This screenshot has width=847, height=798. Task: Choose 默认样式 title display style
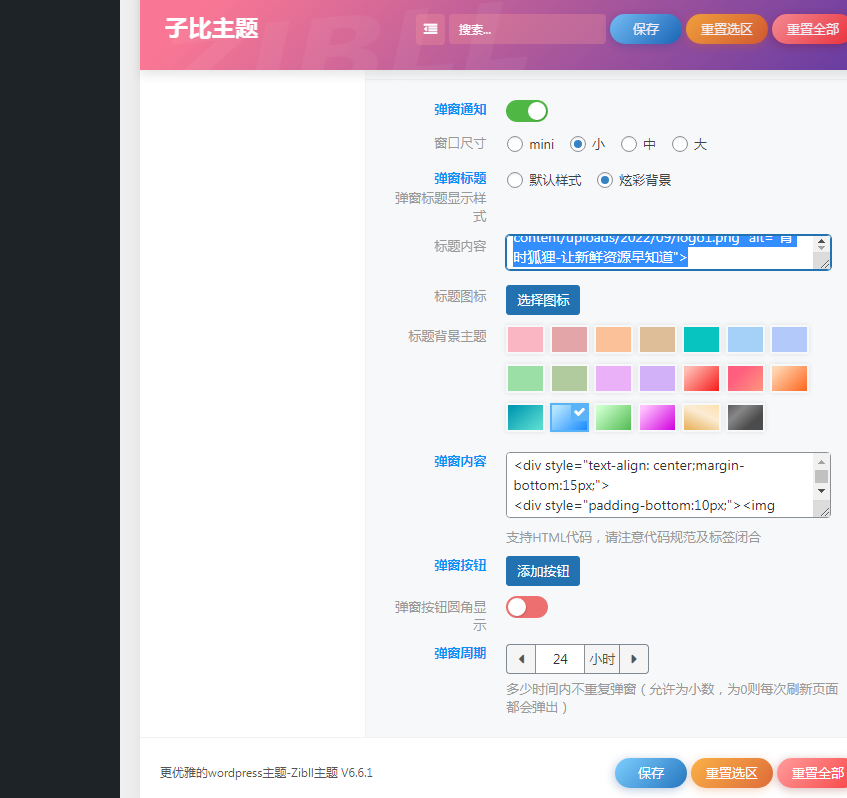pyautogui.click(x=515, y=180)
